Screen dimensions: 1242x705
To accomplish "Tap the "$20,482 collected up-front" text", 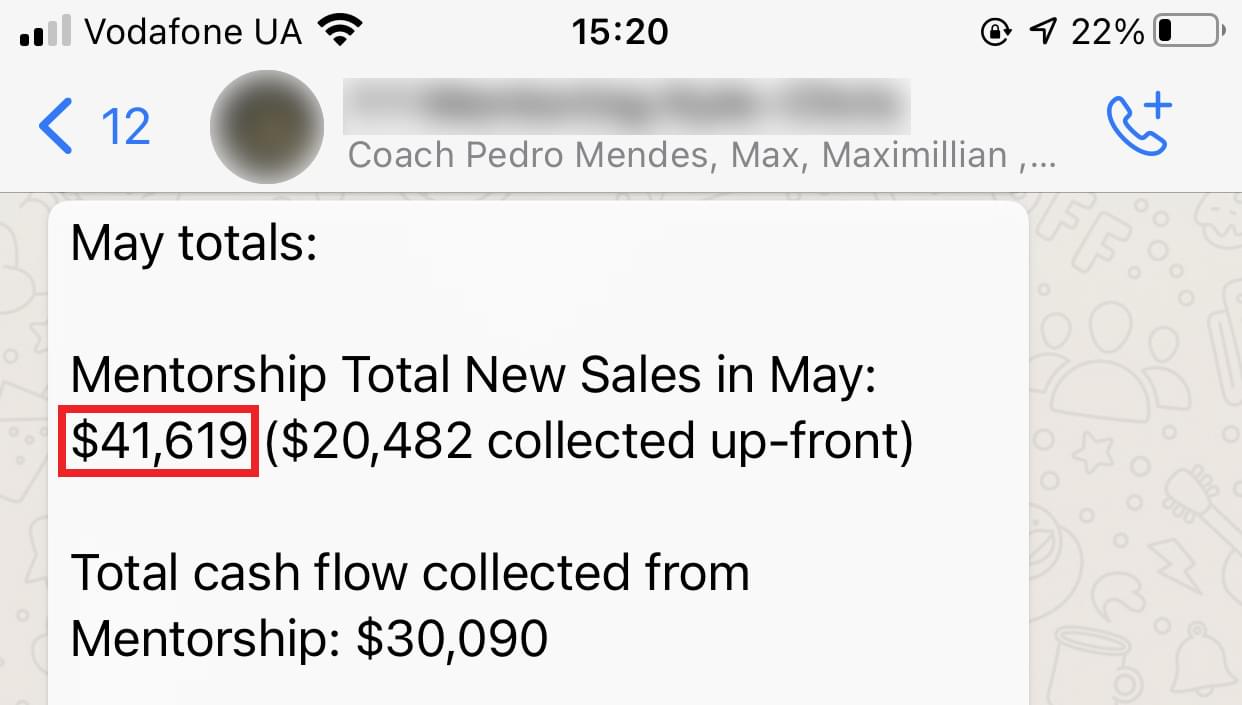I will tap(590, 441).
